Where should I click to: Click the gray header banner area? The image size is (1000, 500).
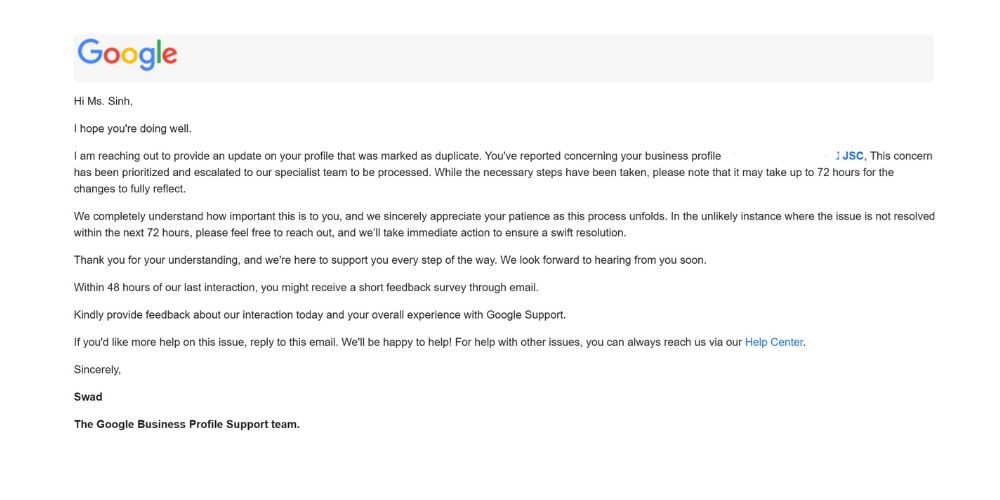point(503,58)
